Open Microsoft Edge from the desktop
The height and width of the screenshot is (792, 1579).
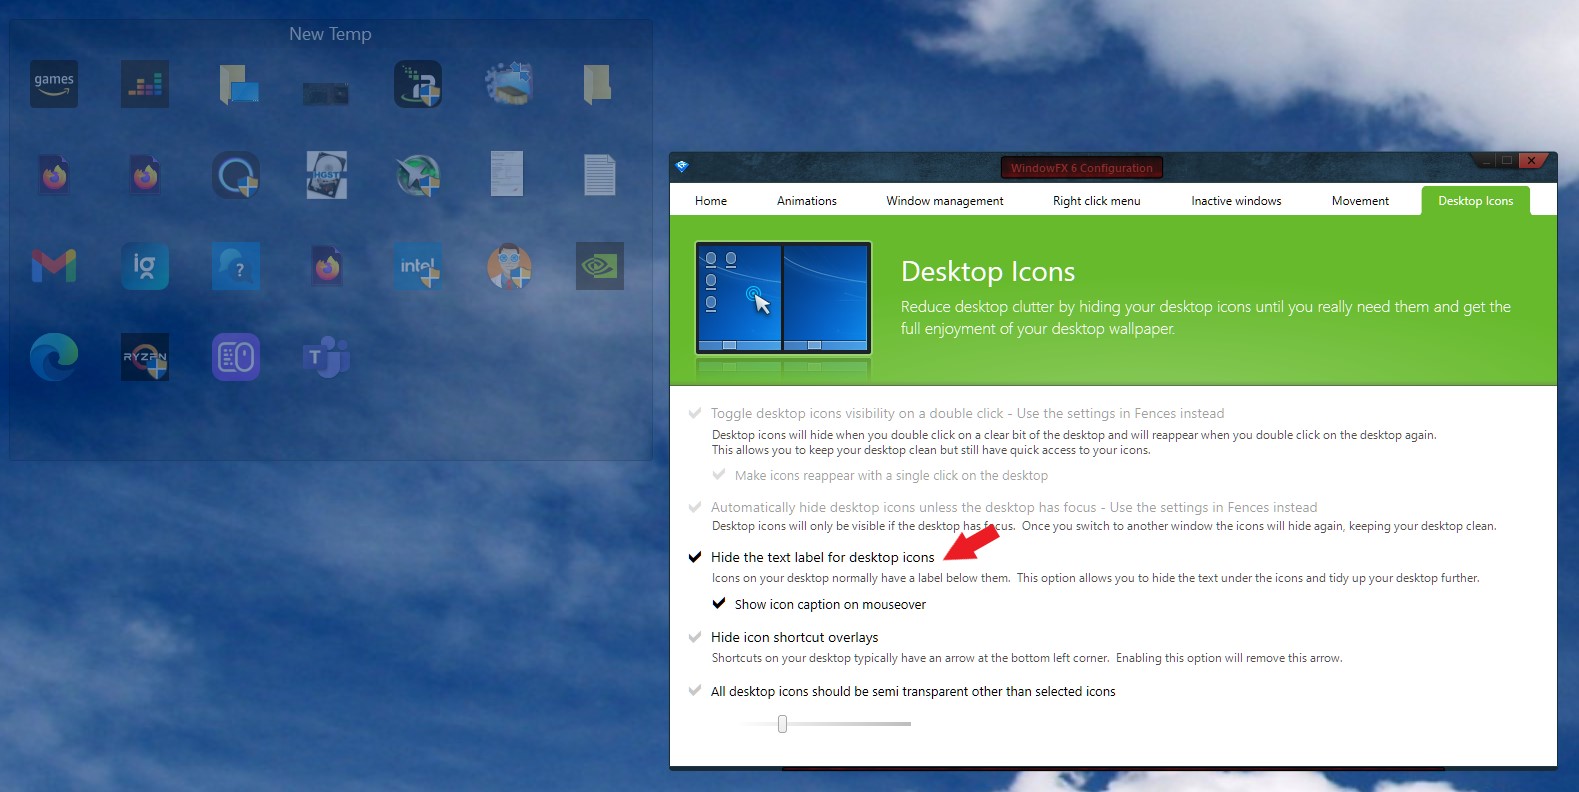tap(54, 357)
